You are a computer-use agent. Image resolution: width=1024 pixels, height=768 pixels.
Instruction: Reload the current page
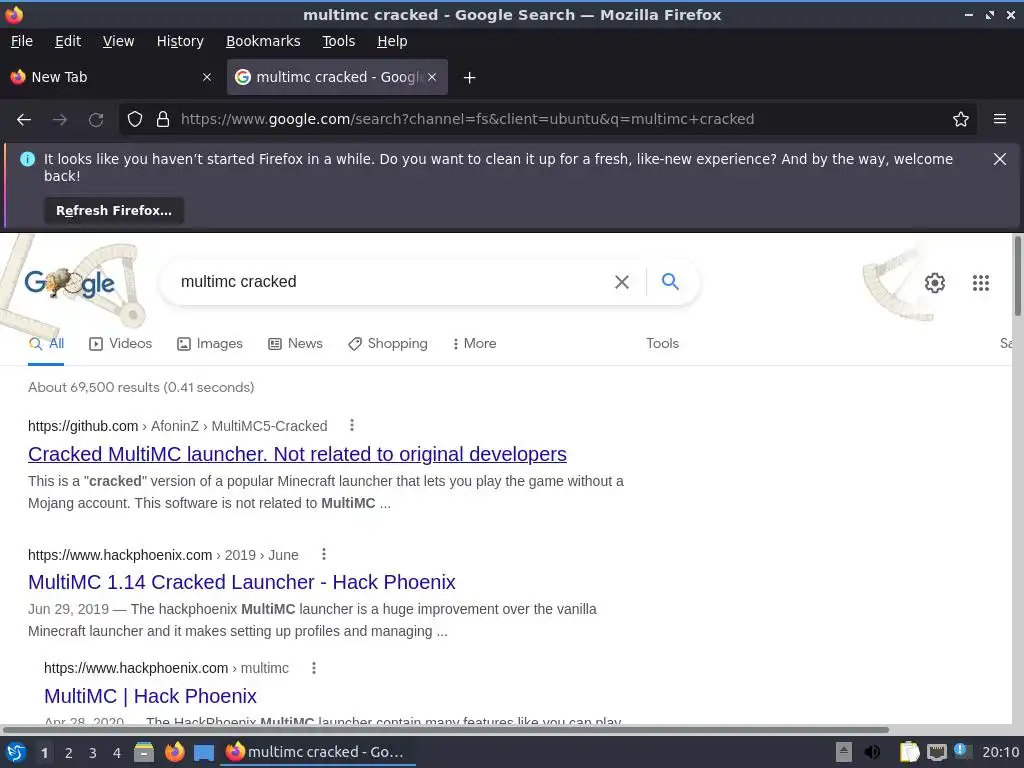pyautogui.click(x=96, y=119)
